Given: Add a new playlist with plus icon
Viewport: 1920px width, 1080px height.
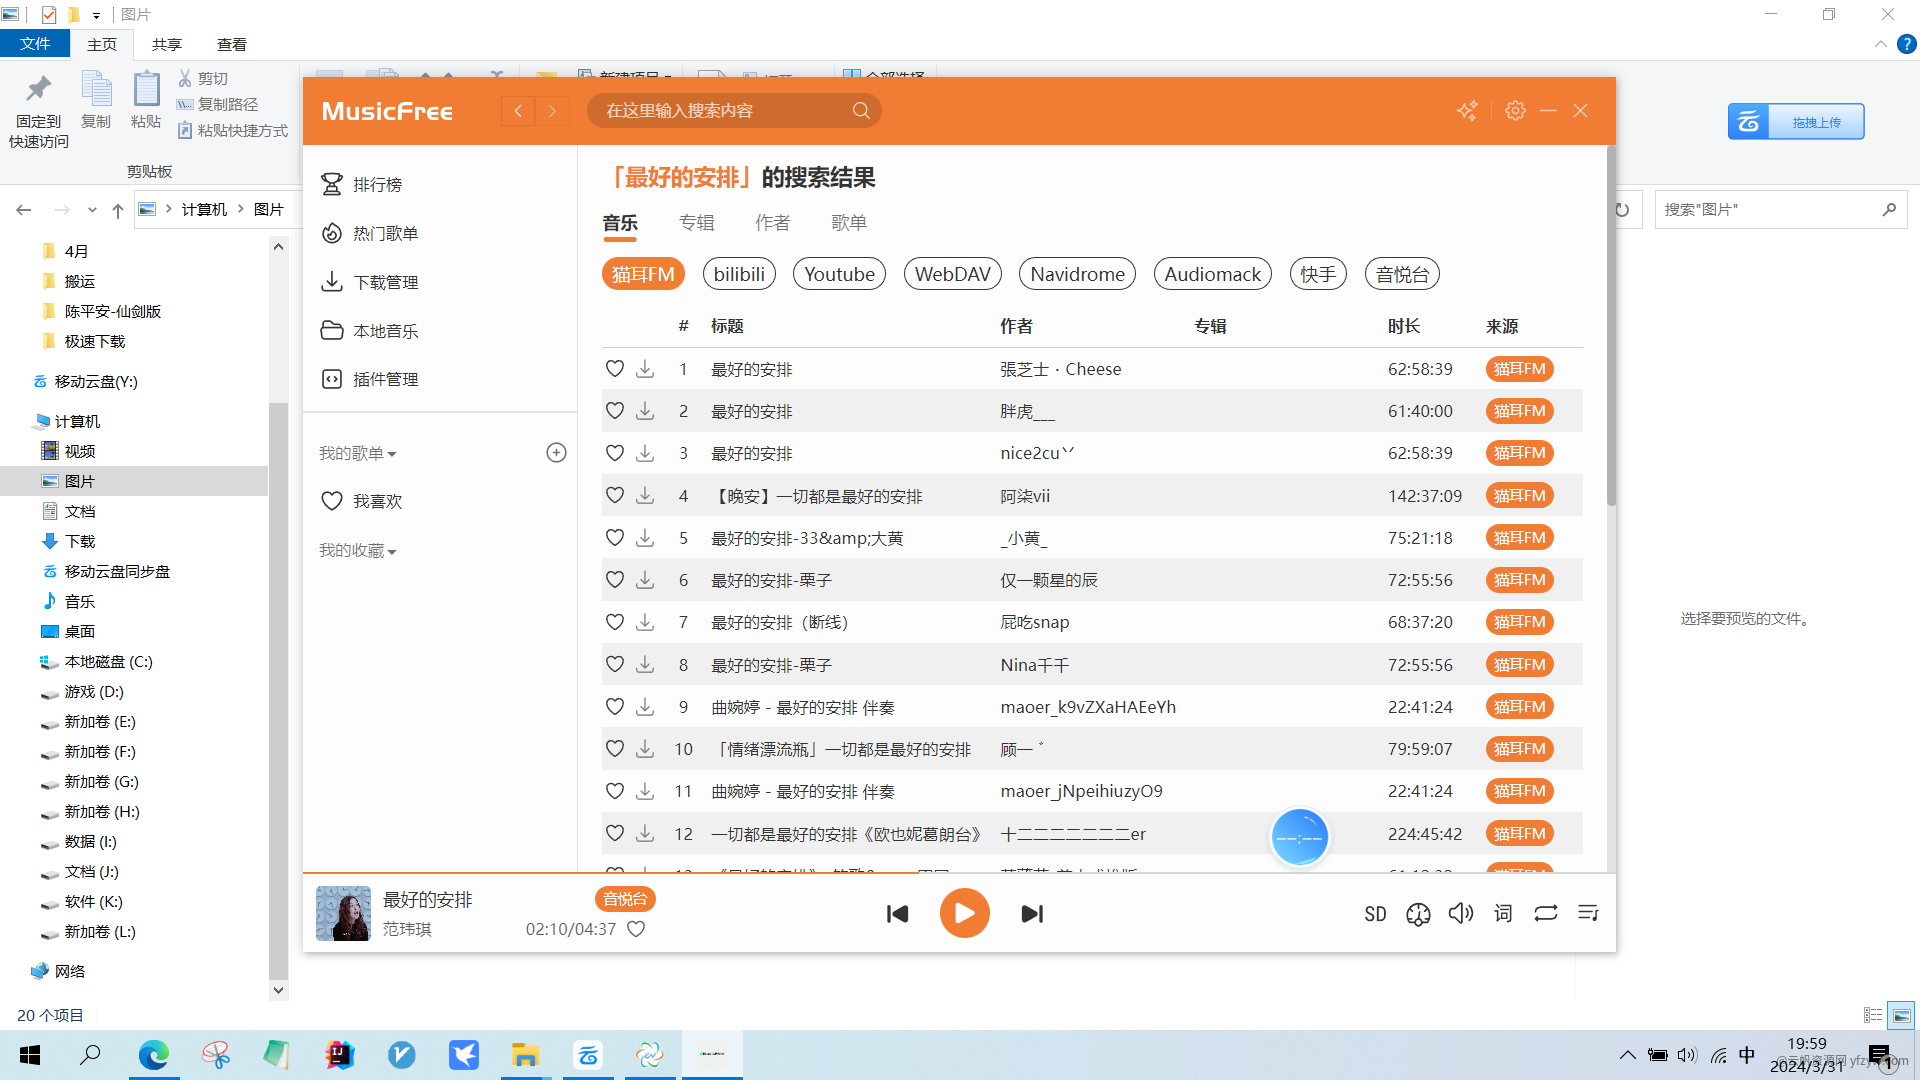Looking at the screenshot, I should [556, 453].
